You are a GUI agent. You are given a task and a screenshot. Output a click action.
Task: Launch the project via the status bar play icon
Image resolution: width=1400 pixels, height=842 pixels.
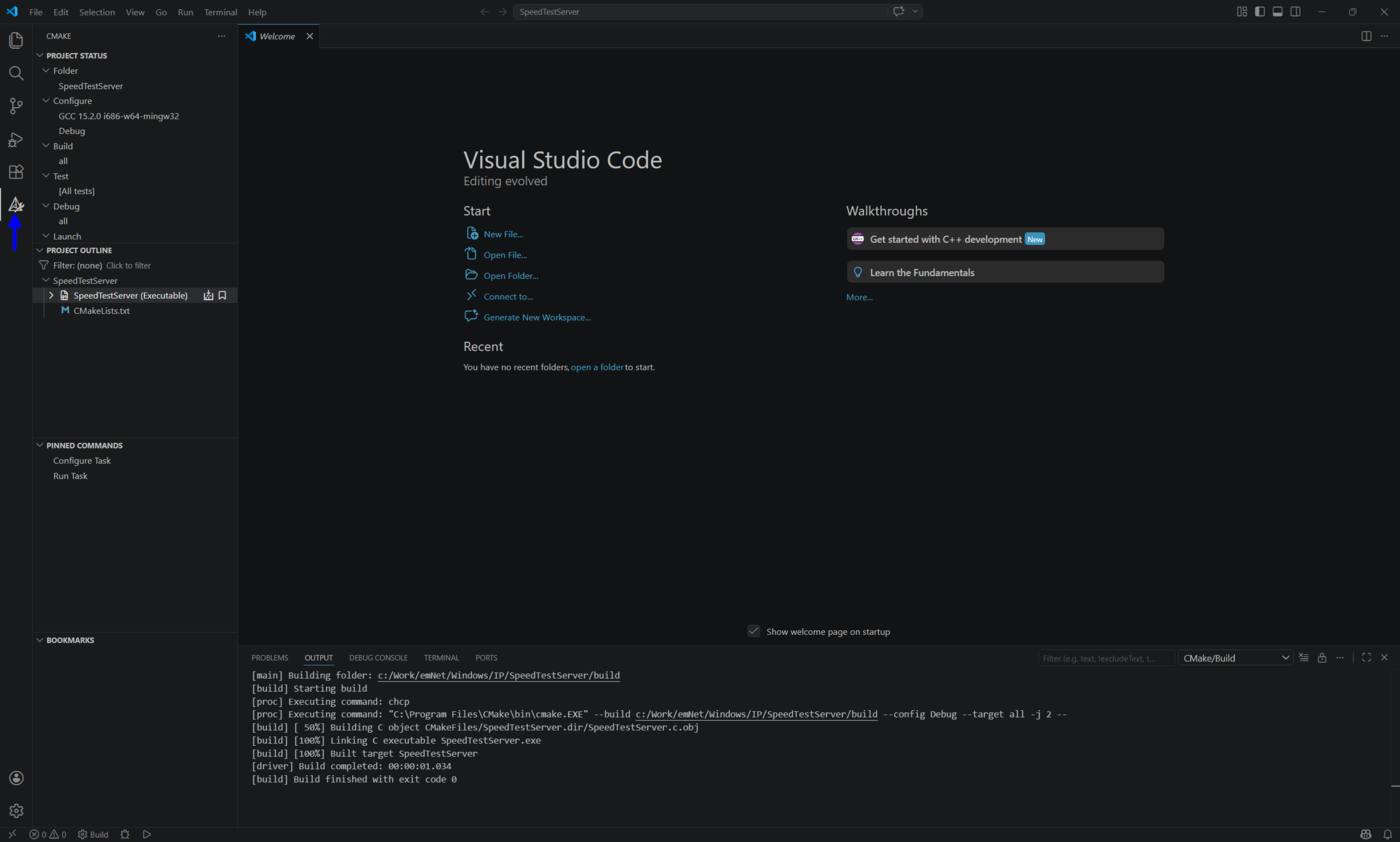coord(146,833)
